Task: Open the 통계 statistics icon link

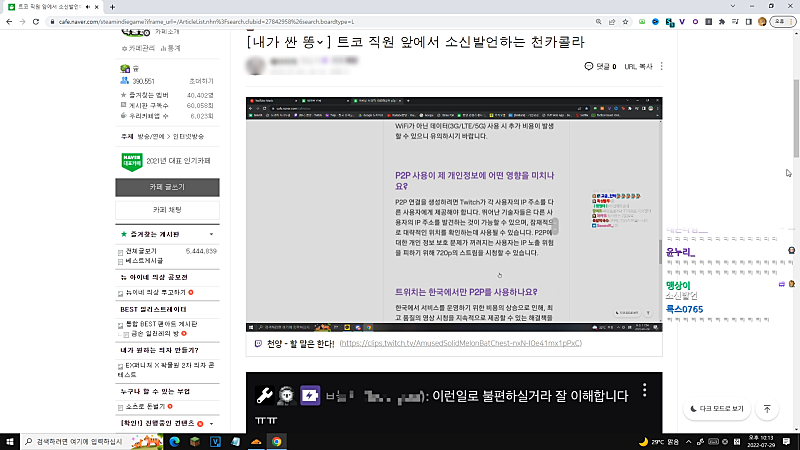Action: click(171, 47)
